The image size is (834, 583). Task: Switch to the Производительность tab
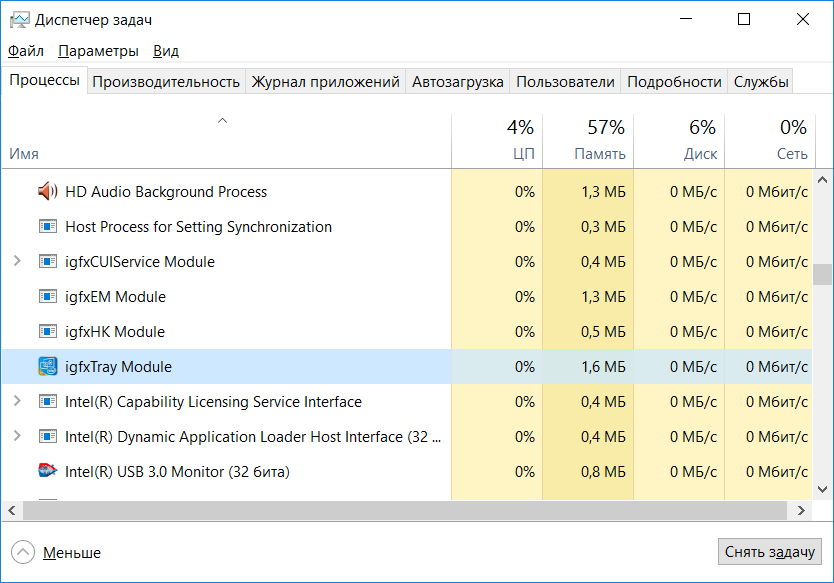166,82
